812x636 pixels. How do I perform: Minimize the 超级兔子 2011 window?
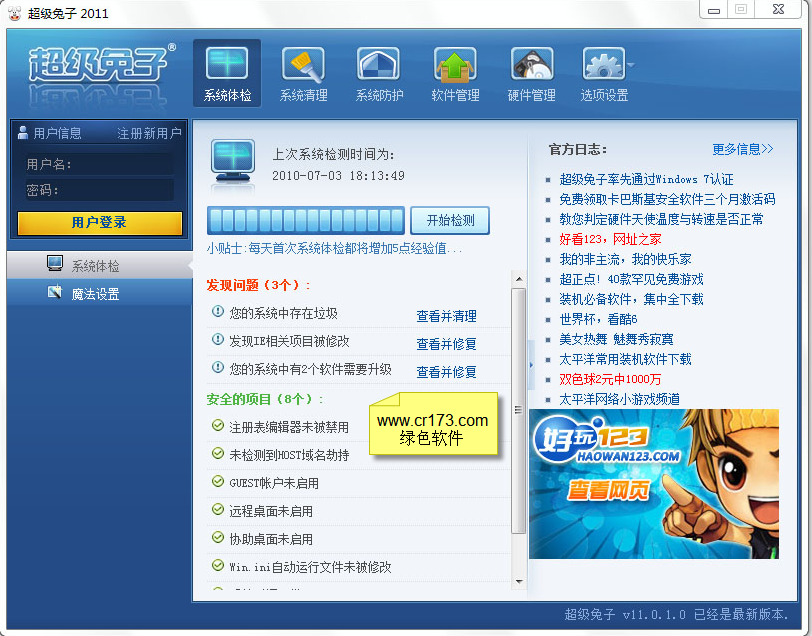pyautogui.click(x=714, y=10)
